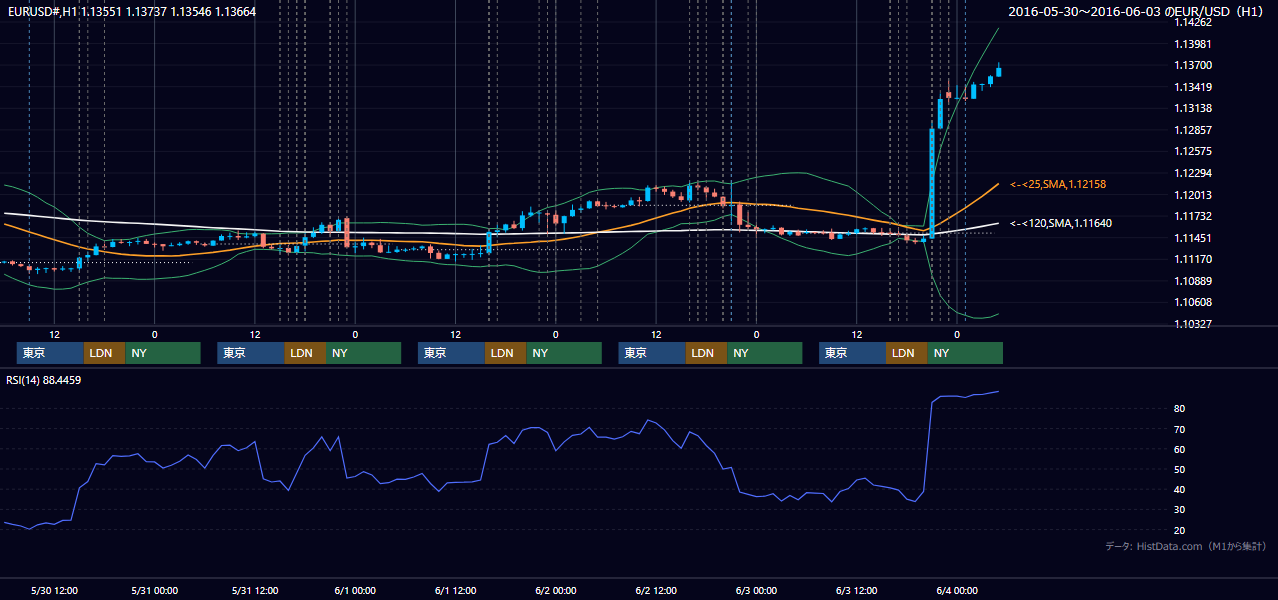
Task: Click the 6/2 12:00 date label
Action: [655, 590]
